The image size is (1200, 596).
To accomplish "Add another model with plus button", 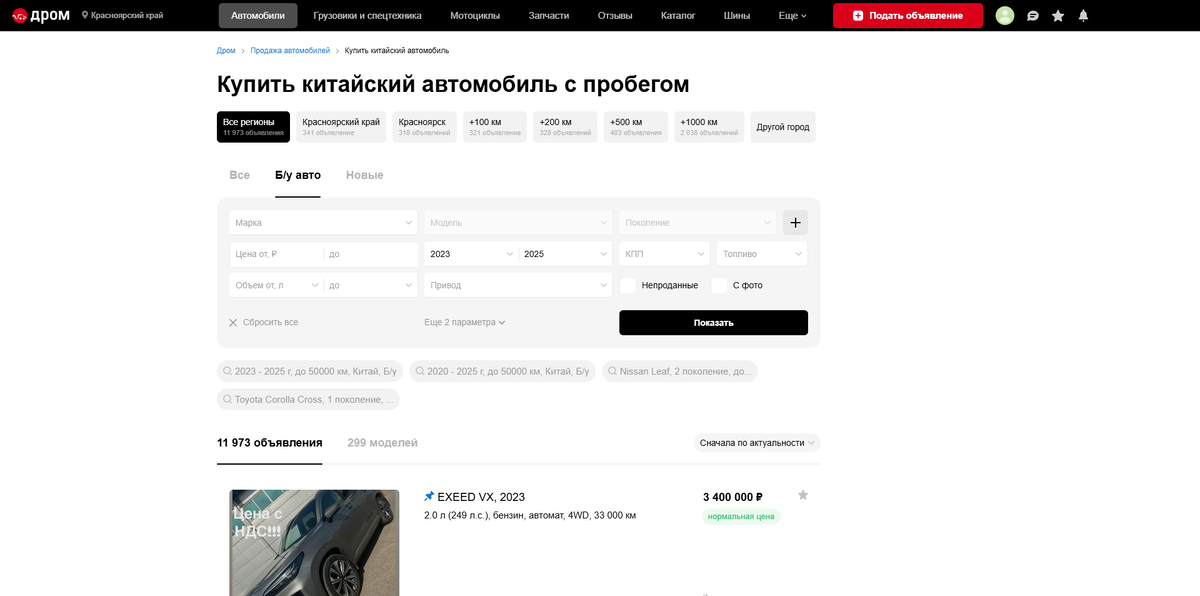I will pos(795,222).
